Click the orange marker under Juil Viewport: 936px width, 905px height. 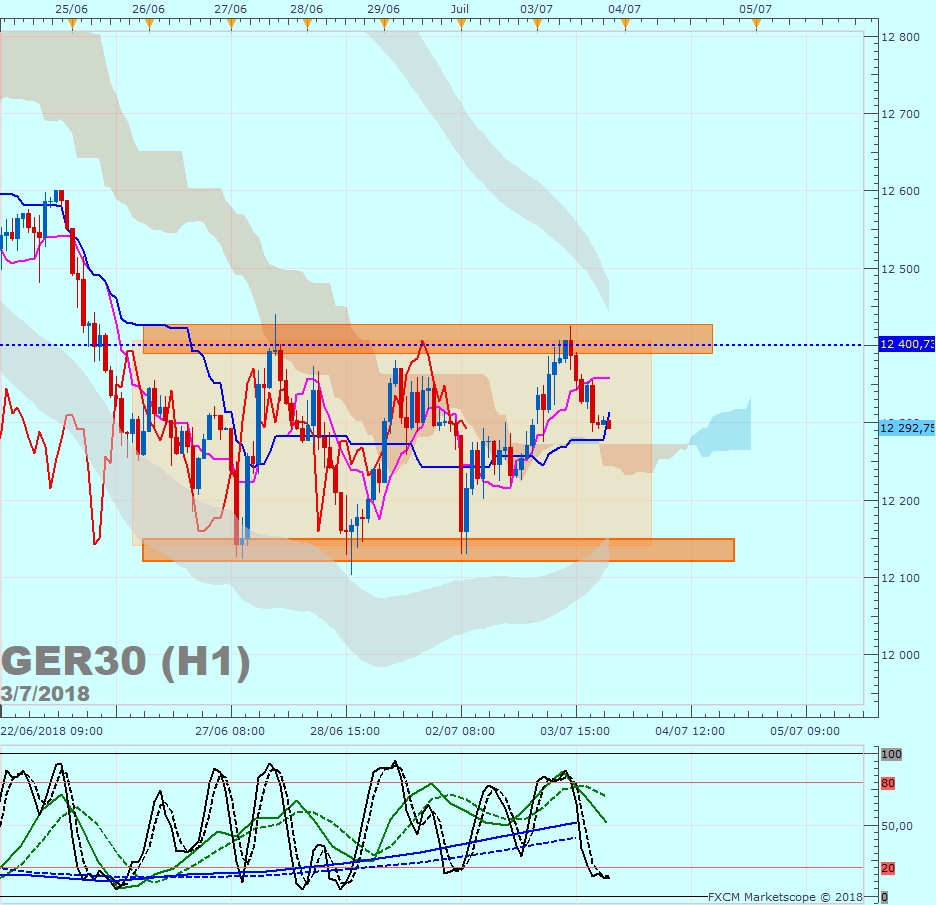tap(461, 24)
